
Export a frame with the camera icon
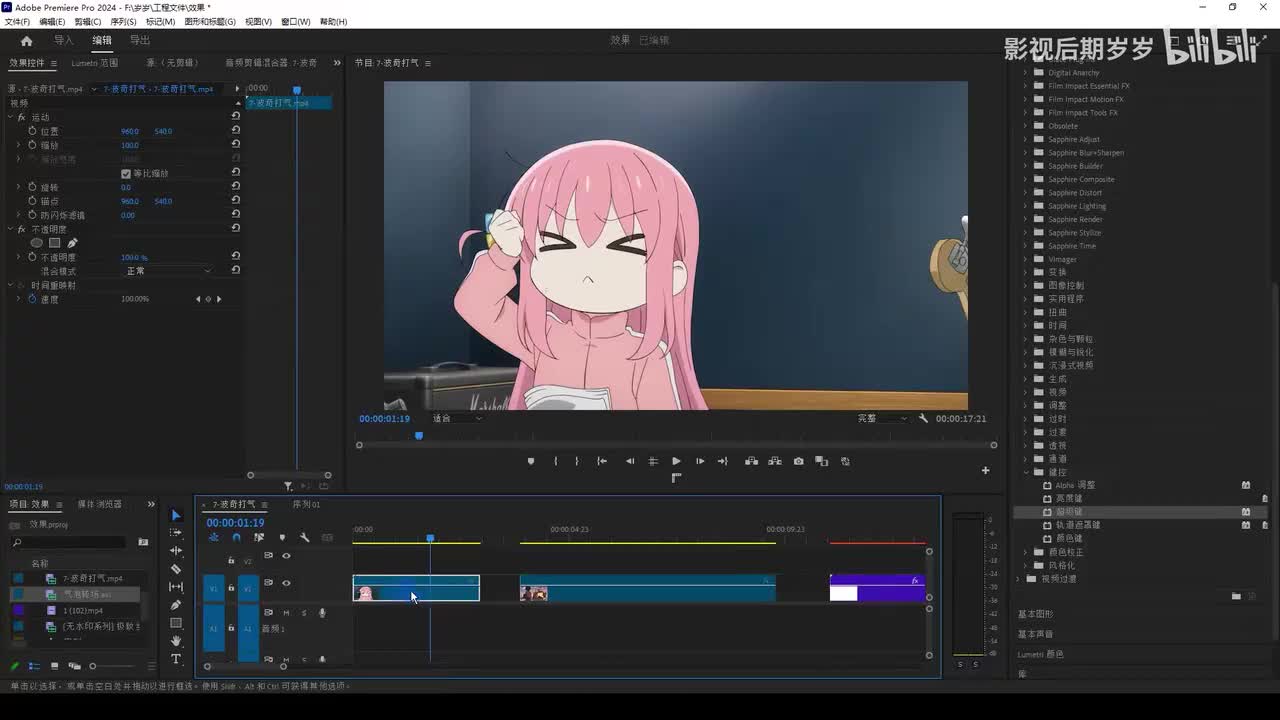798,461
